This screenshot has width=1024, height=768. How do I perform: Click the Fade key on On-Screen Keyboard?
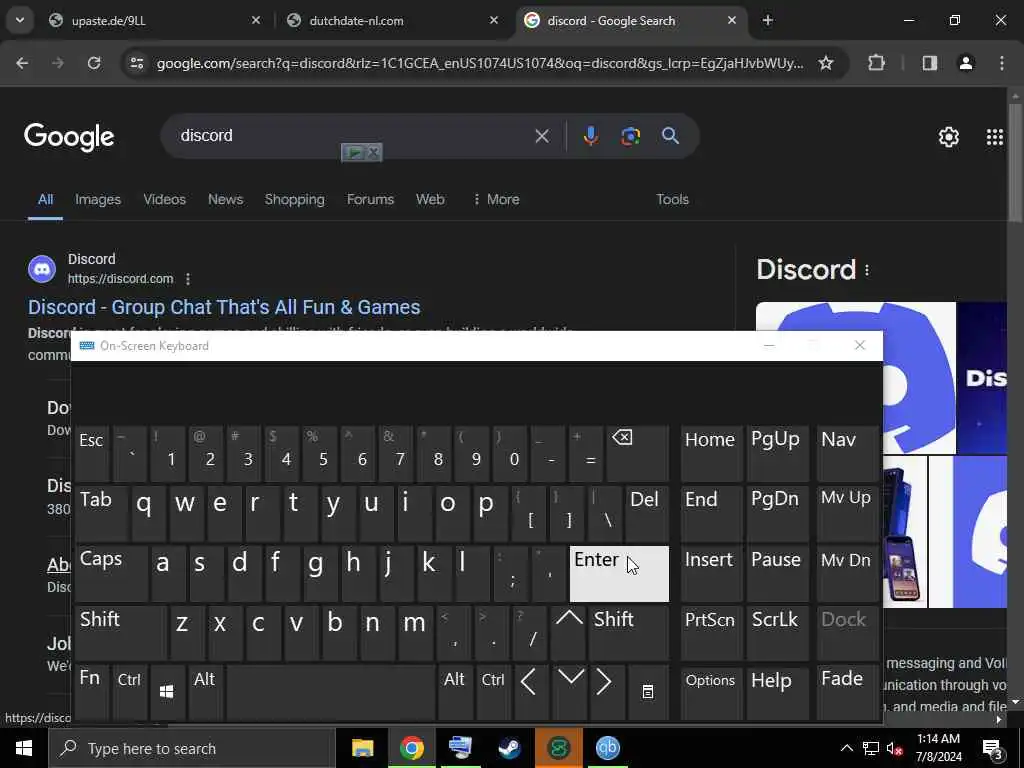pos(848,692)
